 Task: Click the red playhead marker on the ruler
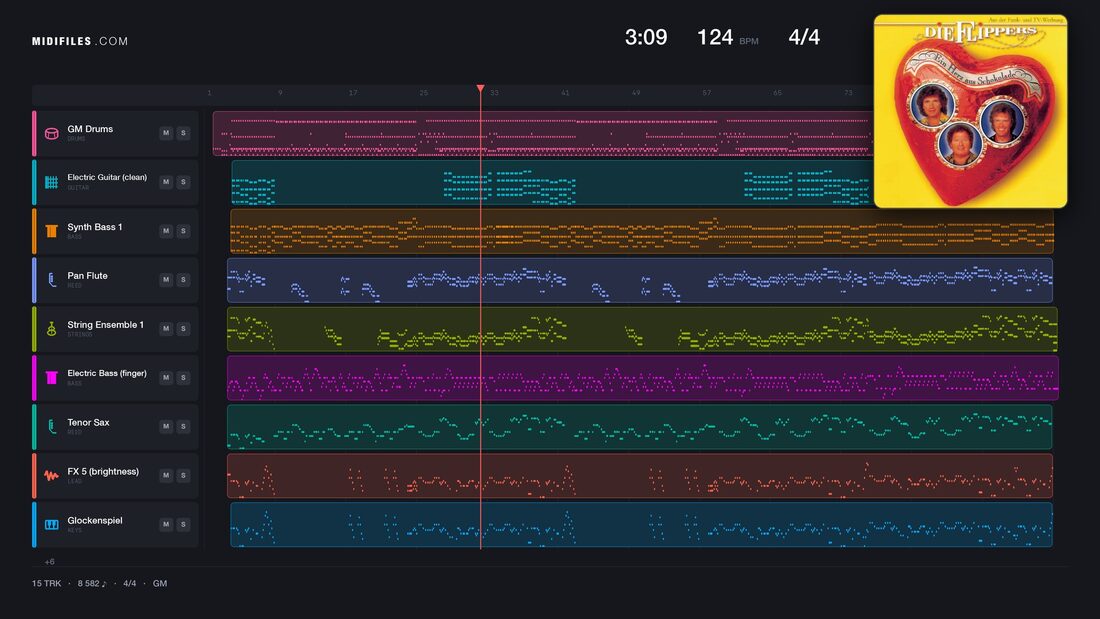pos(481,88)
